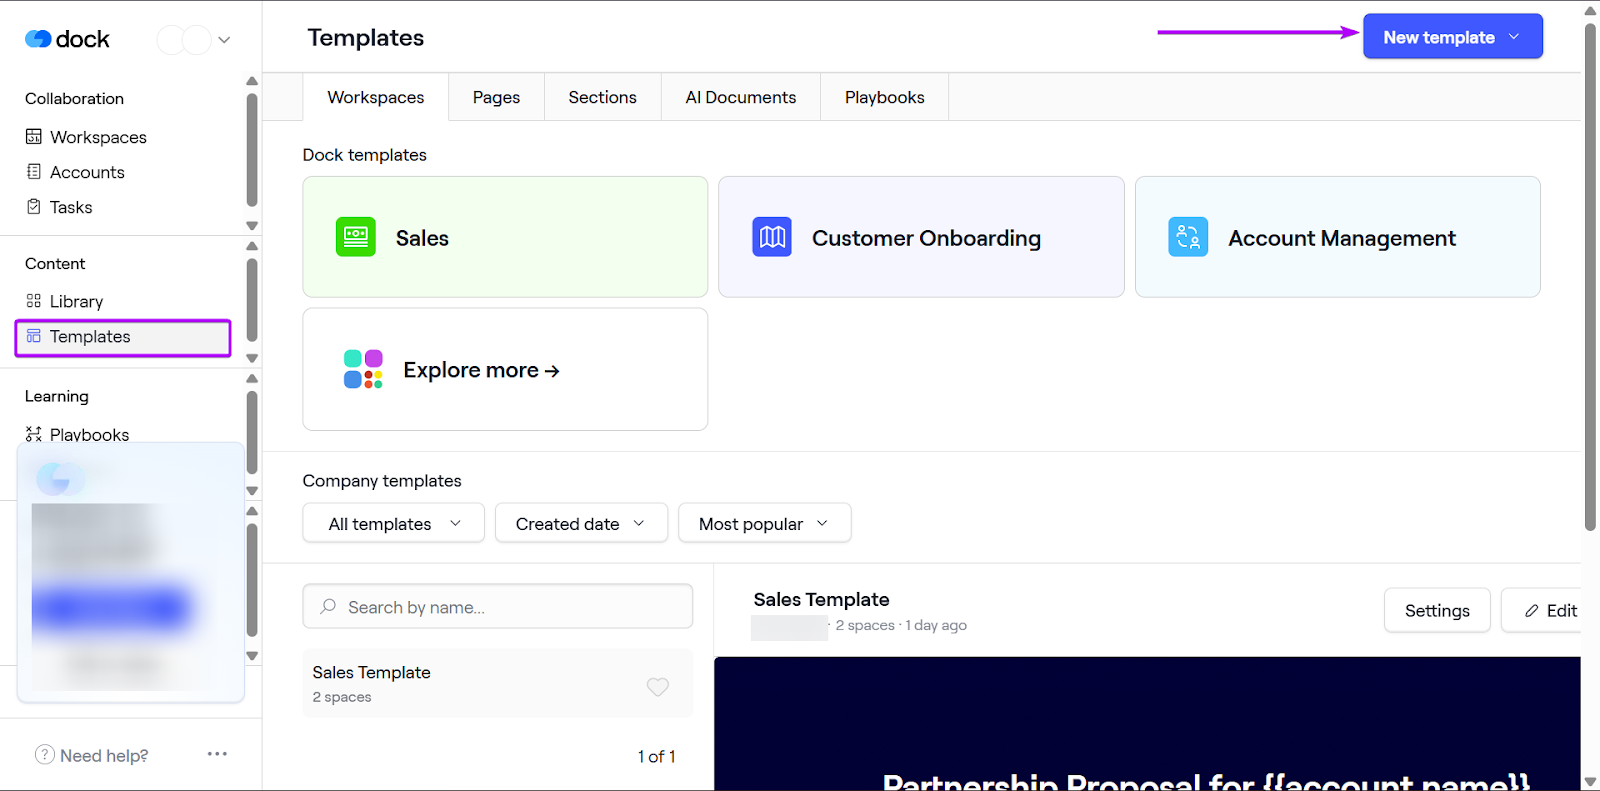Click the Tasks clipboard icon
The width and height of the screenshot is (1600, 791).
point(34,207)
